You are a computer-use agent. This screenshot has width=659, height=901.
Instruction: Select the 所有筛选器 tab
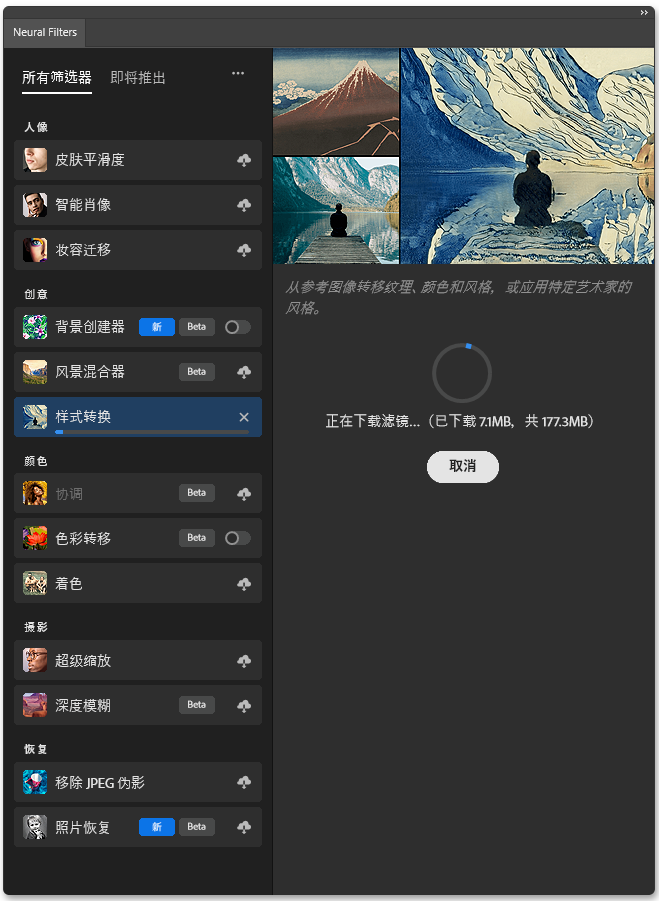(57, 78)
